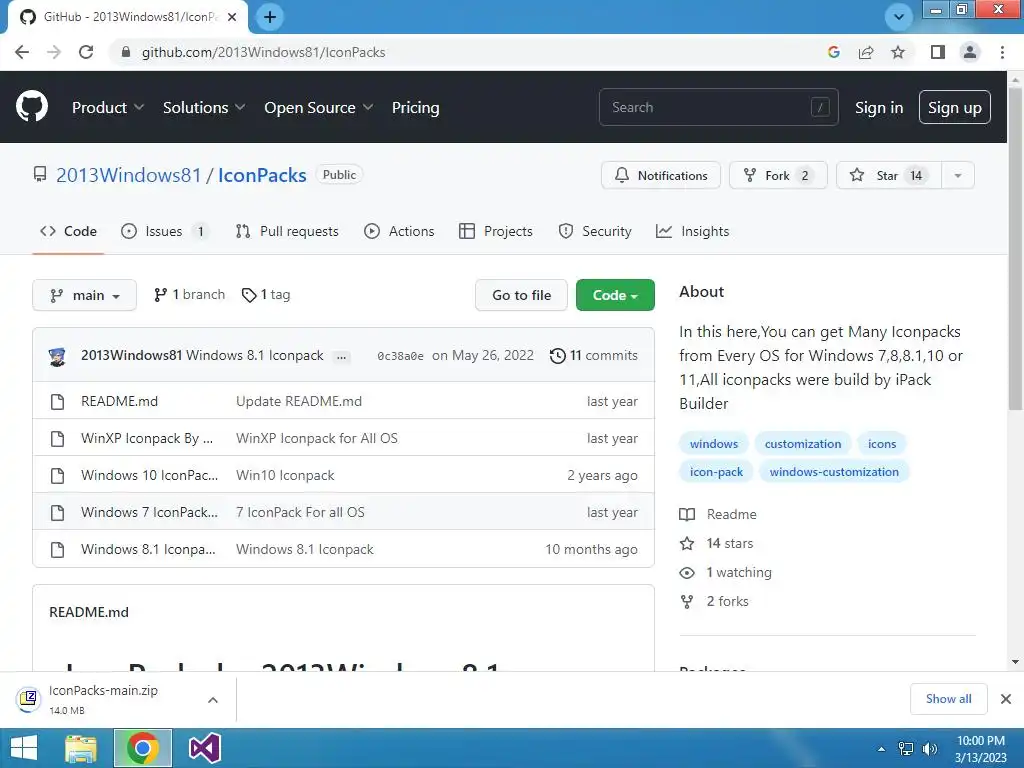Open Visual Studio from taskbar
The image size is (1024, 768).
point(204,748)
